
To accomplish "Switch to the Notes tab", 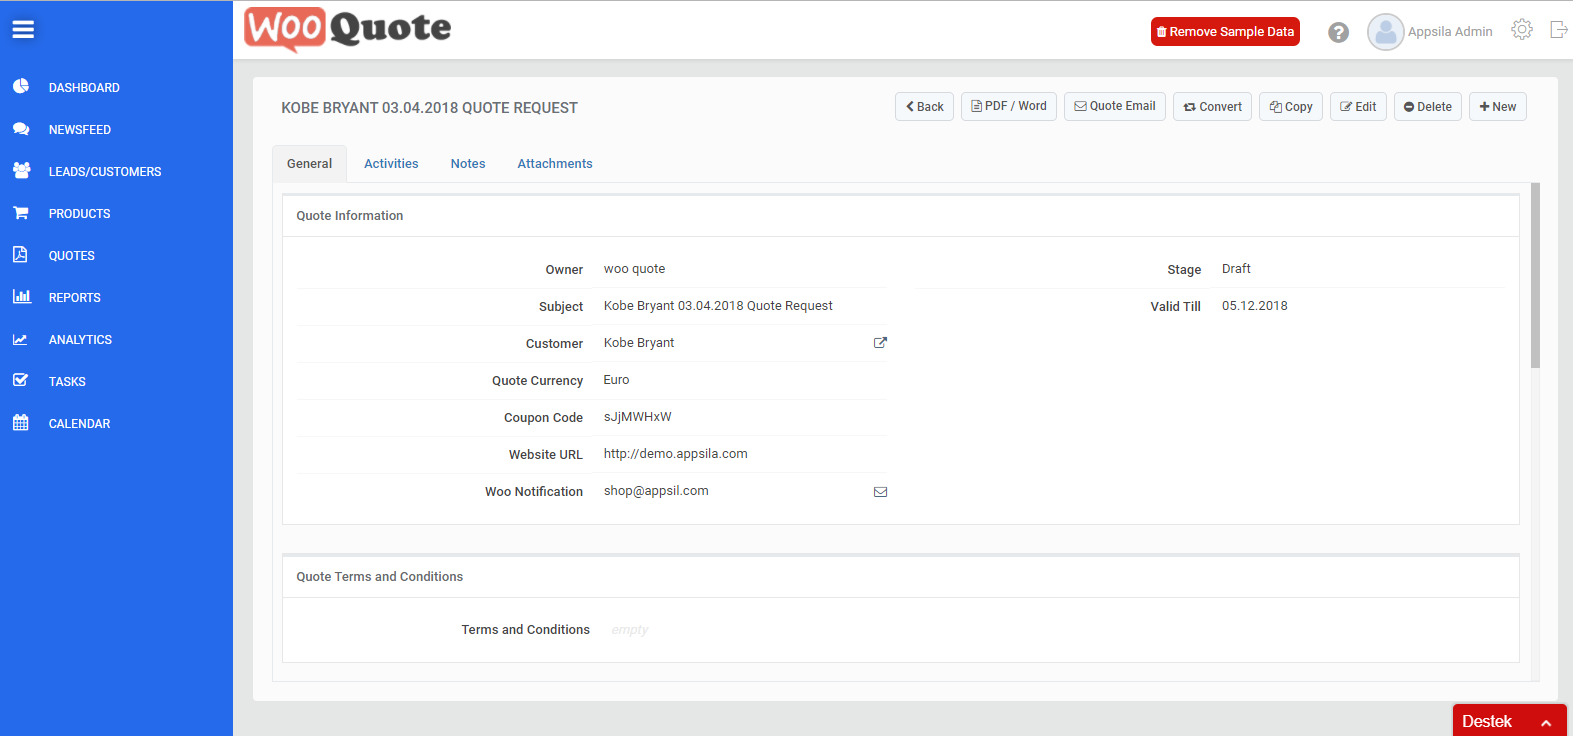I will pyautogui.click(x=468, y=164).
